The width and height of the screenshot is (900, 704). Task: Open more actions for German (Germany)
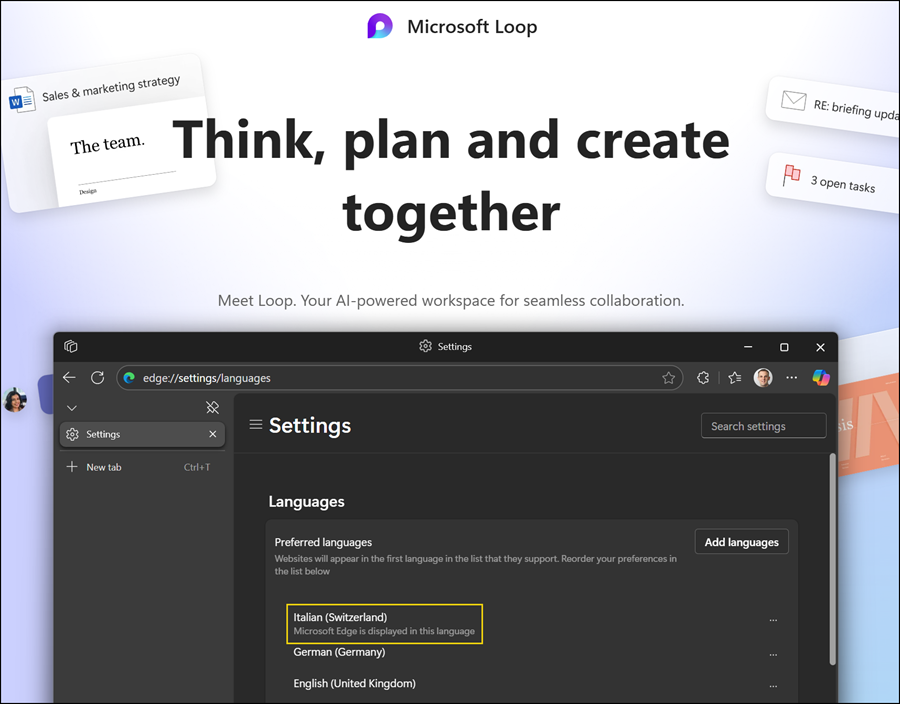tap(773, 655)
